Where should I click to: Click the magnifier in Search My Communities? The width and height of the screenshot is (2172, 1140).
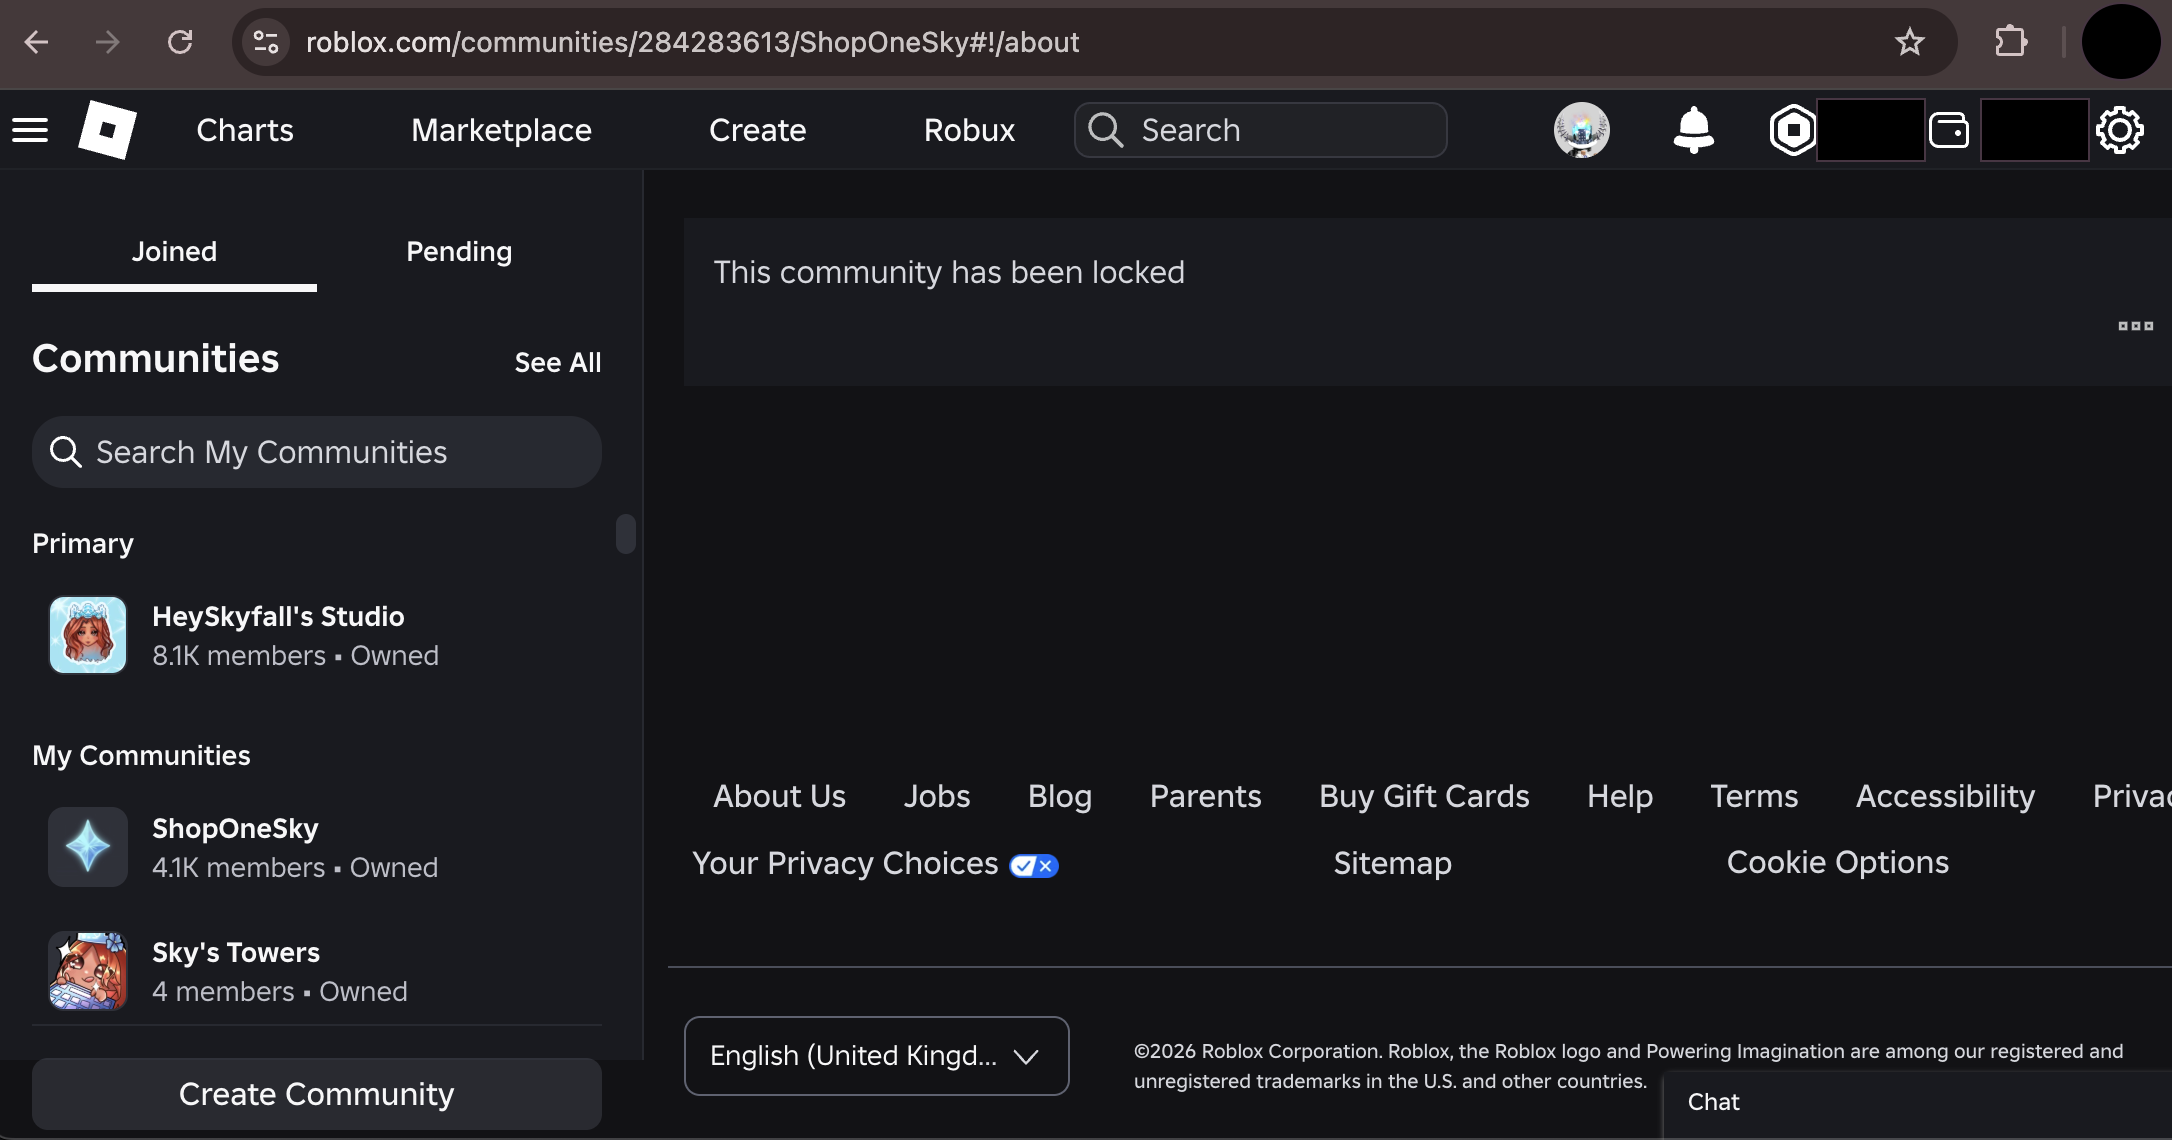coord(66,452)
